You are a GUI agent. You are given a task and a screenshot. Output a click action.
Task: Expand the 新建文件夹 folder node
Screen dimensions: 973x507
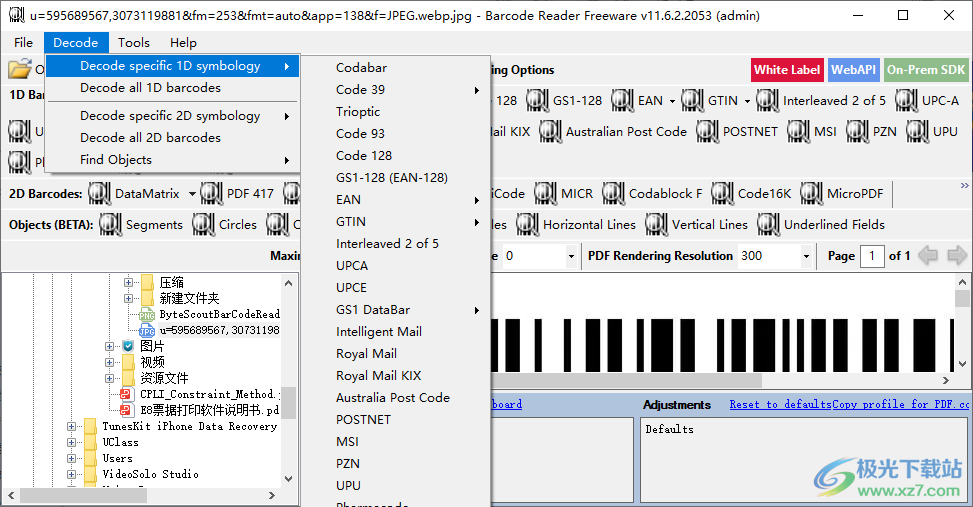point(128,298)
